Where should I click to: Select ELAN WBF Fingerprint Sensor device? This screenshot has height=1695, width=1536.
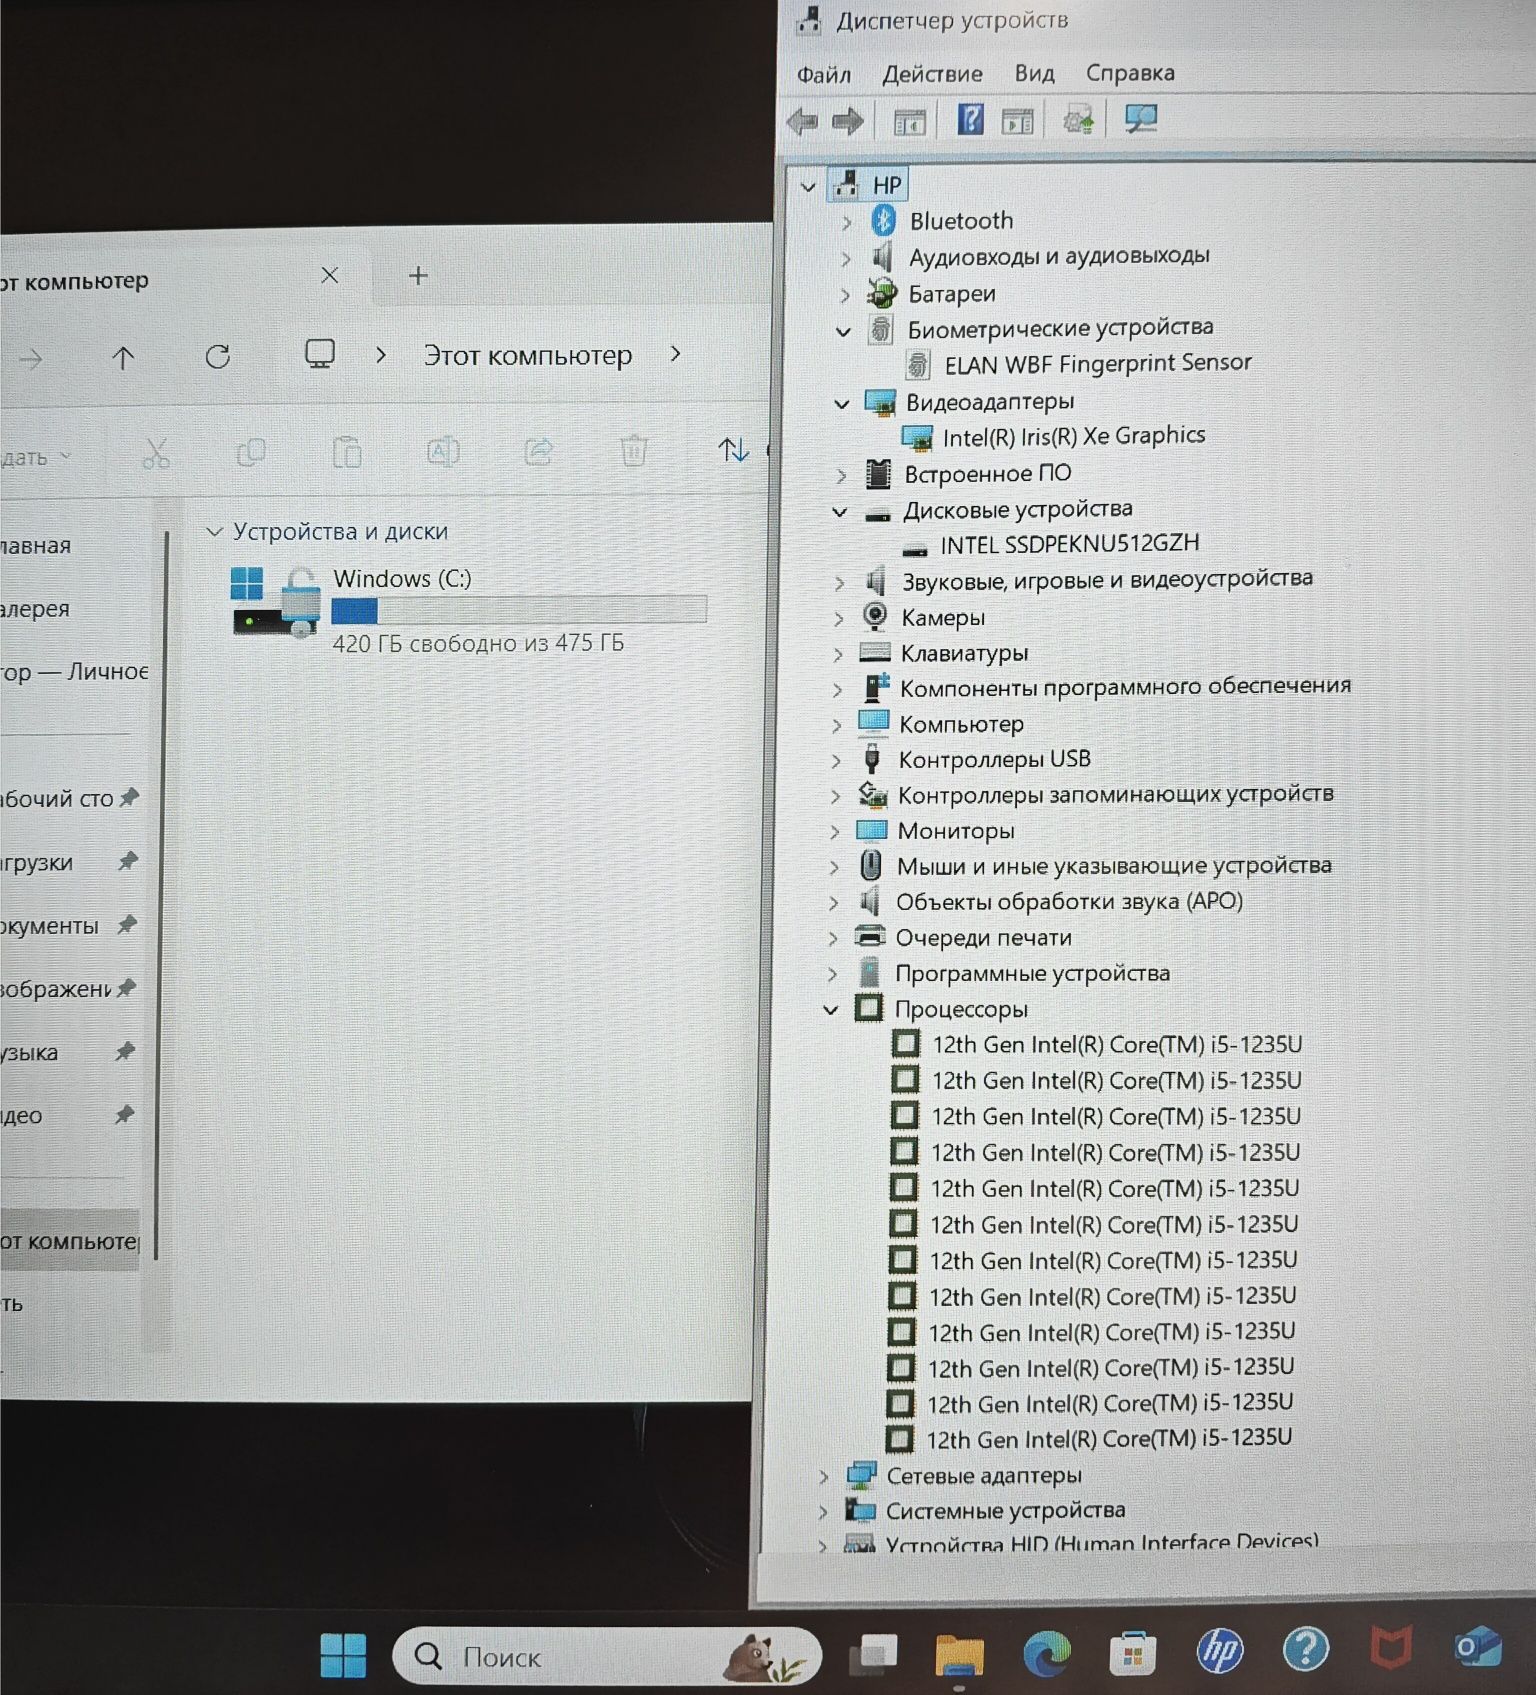click(1098, 363)
